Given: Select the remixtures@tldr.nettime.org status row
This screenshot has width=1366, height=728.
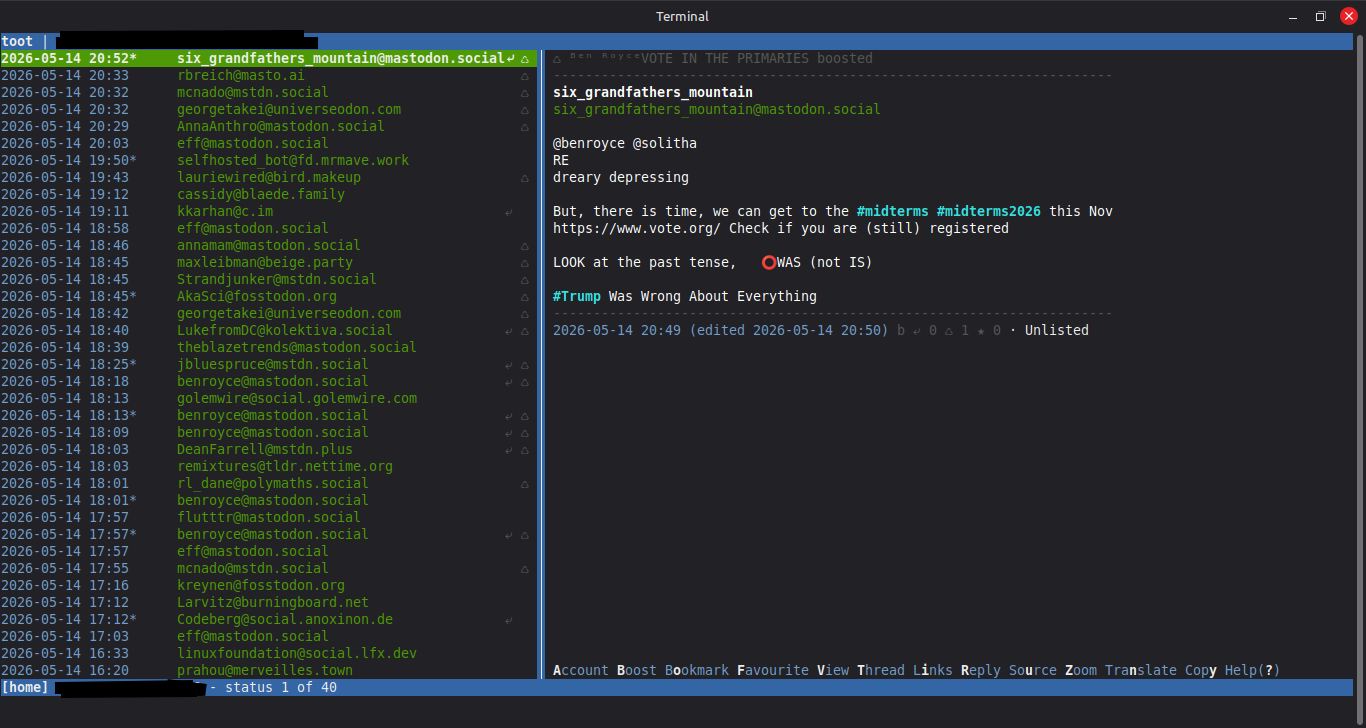Looking at the screenshot, I should tap(268, 466).
